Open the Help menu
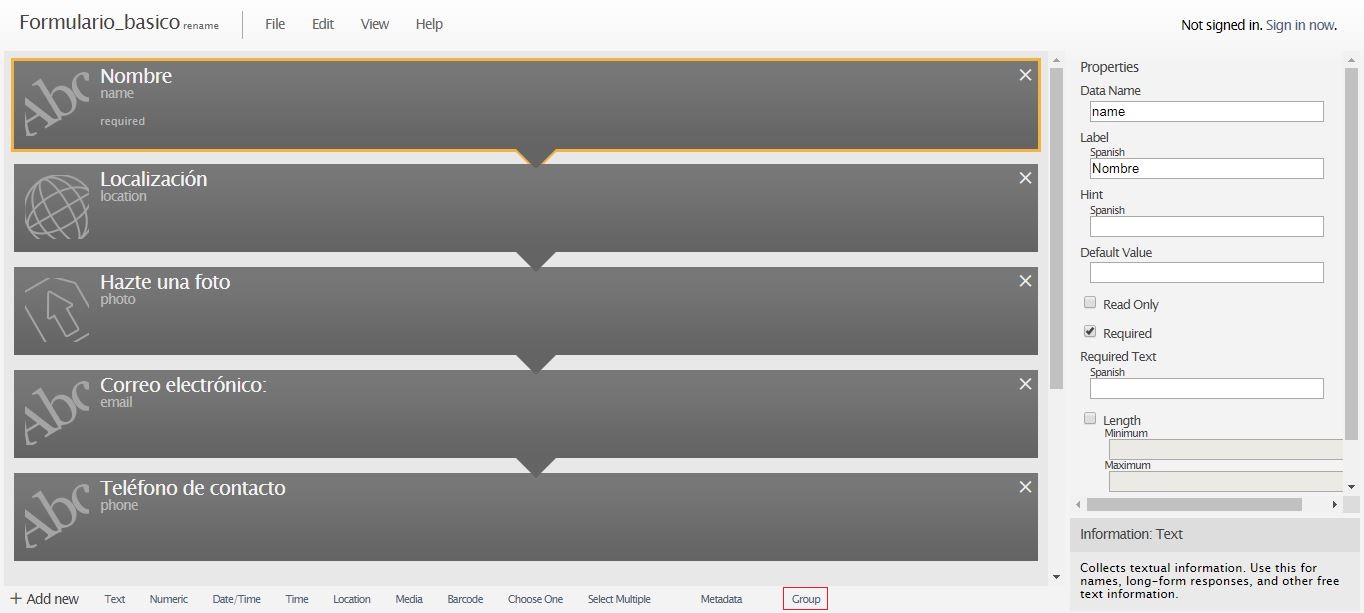The height and width of the screenshot is (613, 1364). coord(429,24)
